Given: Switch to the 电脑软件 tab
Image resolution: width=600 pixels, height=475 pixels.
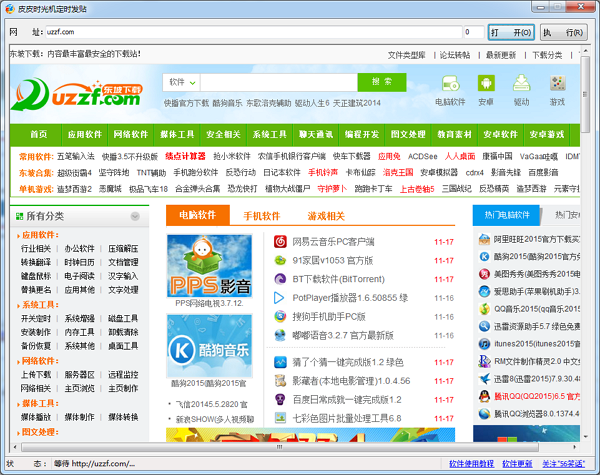Looking at the screenshot, I should [x=198, y=215].
